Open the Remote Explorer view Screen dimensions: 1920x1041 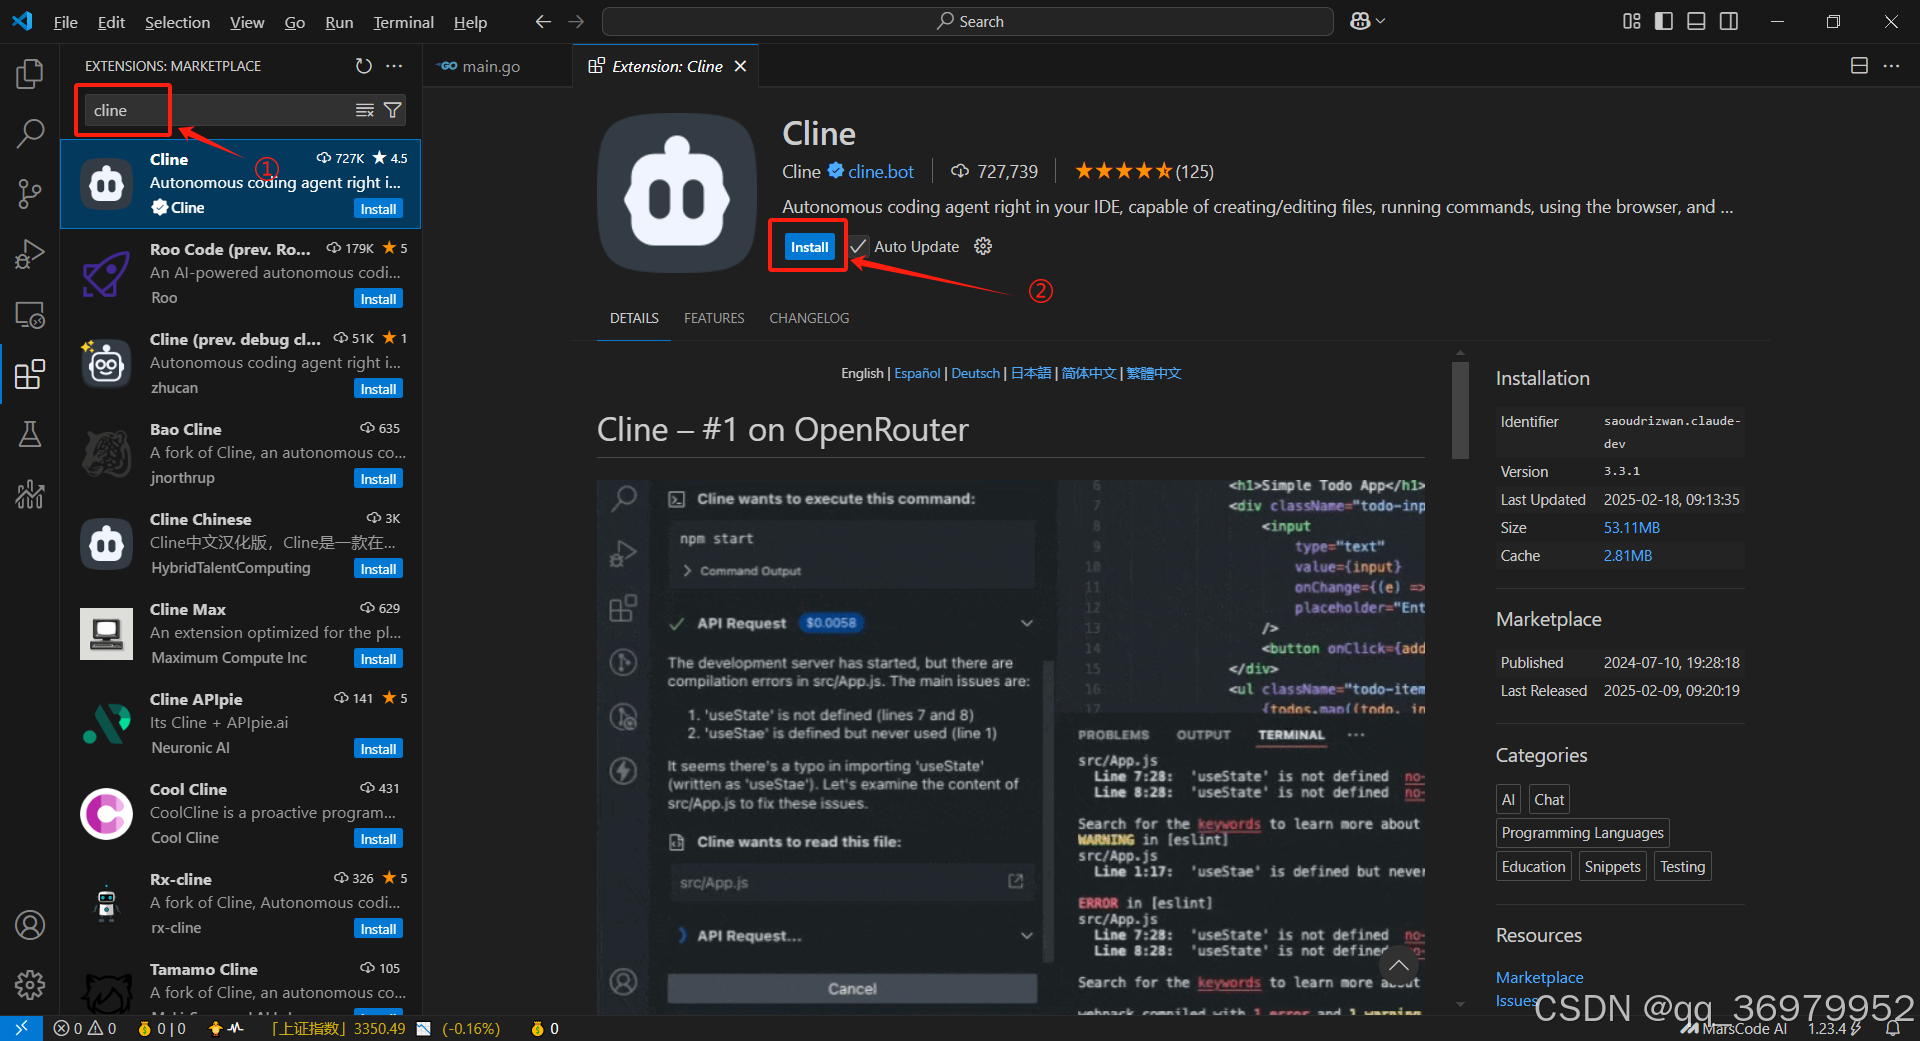(30, 314)
